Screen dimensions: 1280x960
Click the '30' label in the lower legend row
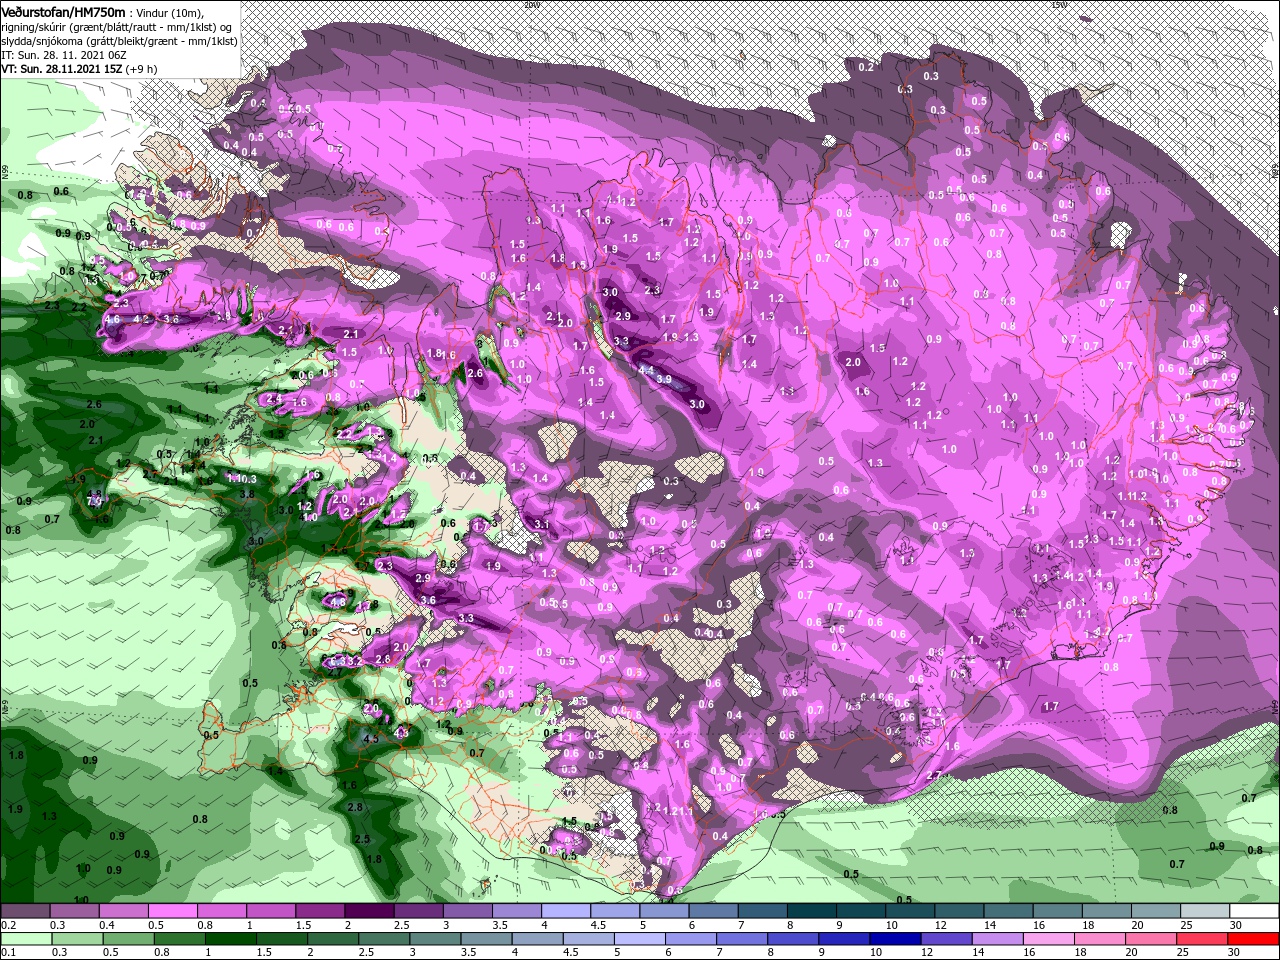coord(1234,952)
